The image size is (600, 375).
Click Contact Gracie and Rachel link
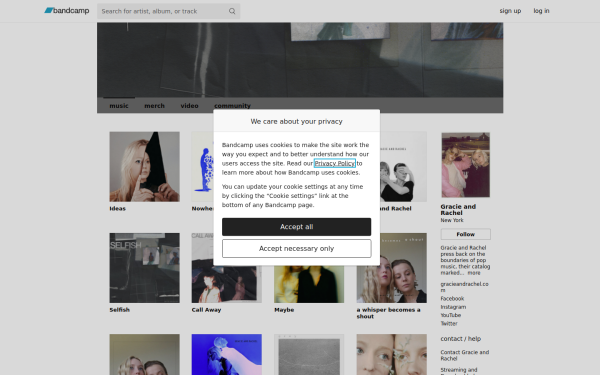465,355
